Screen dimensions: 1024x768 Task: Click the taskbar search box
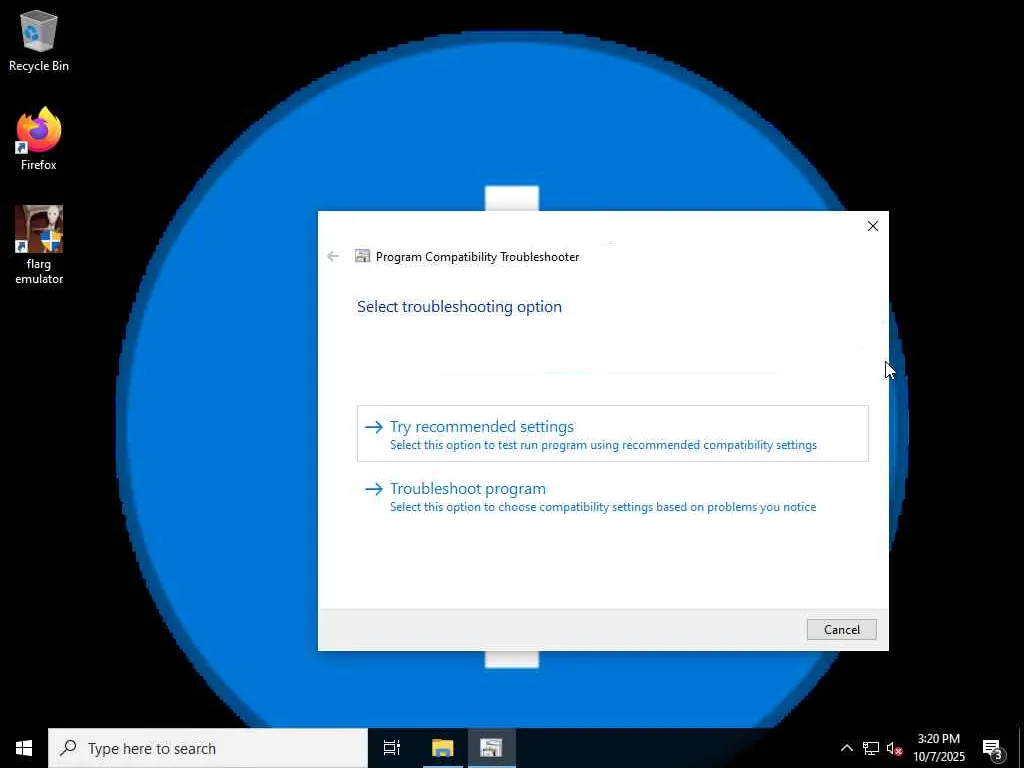pyautogui.click(x=208, y=748)
